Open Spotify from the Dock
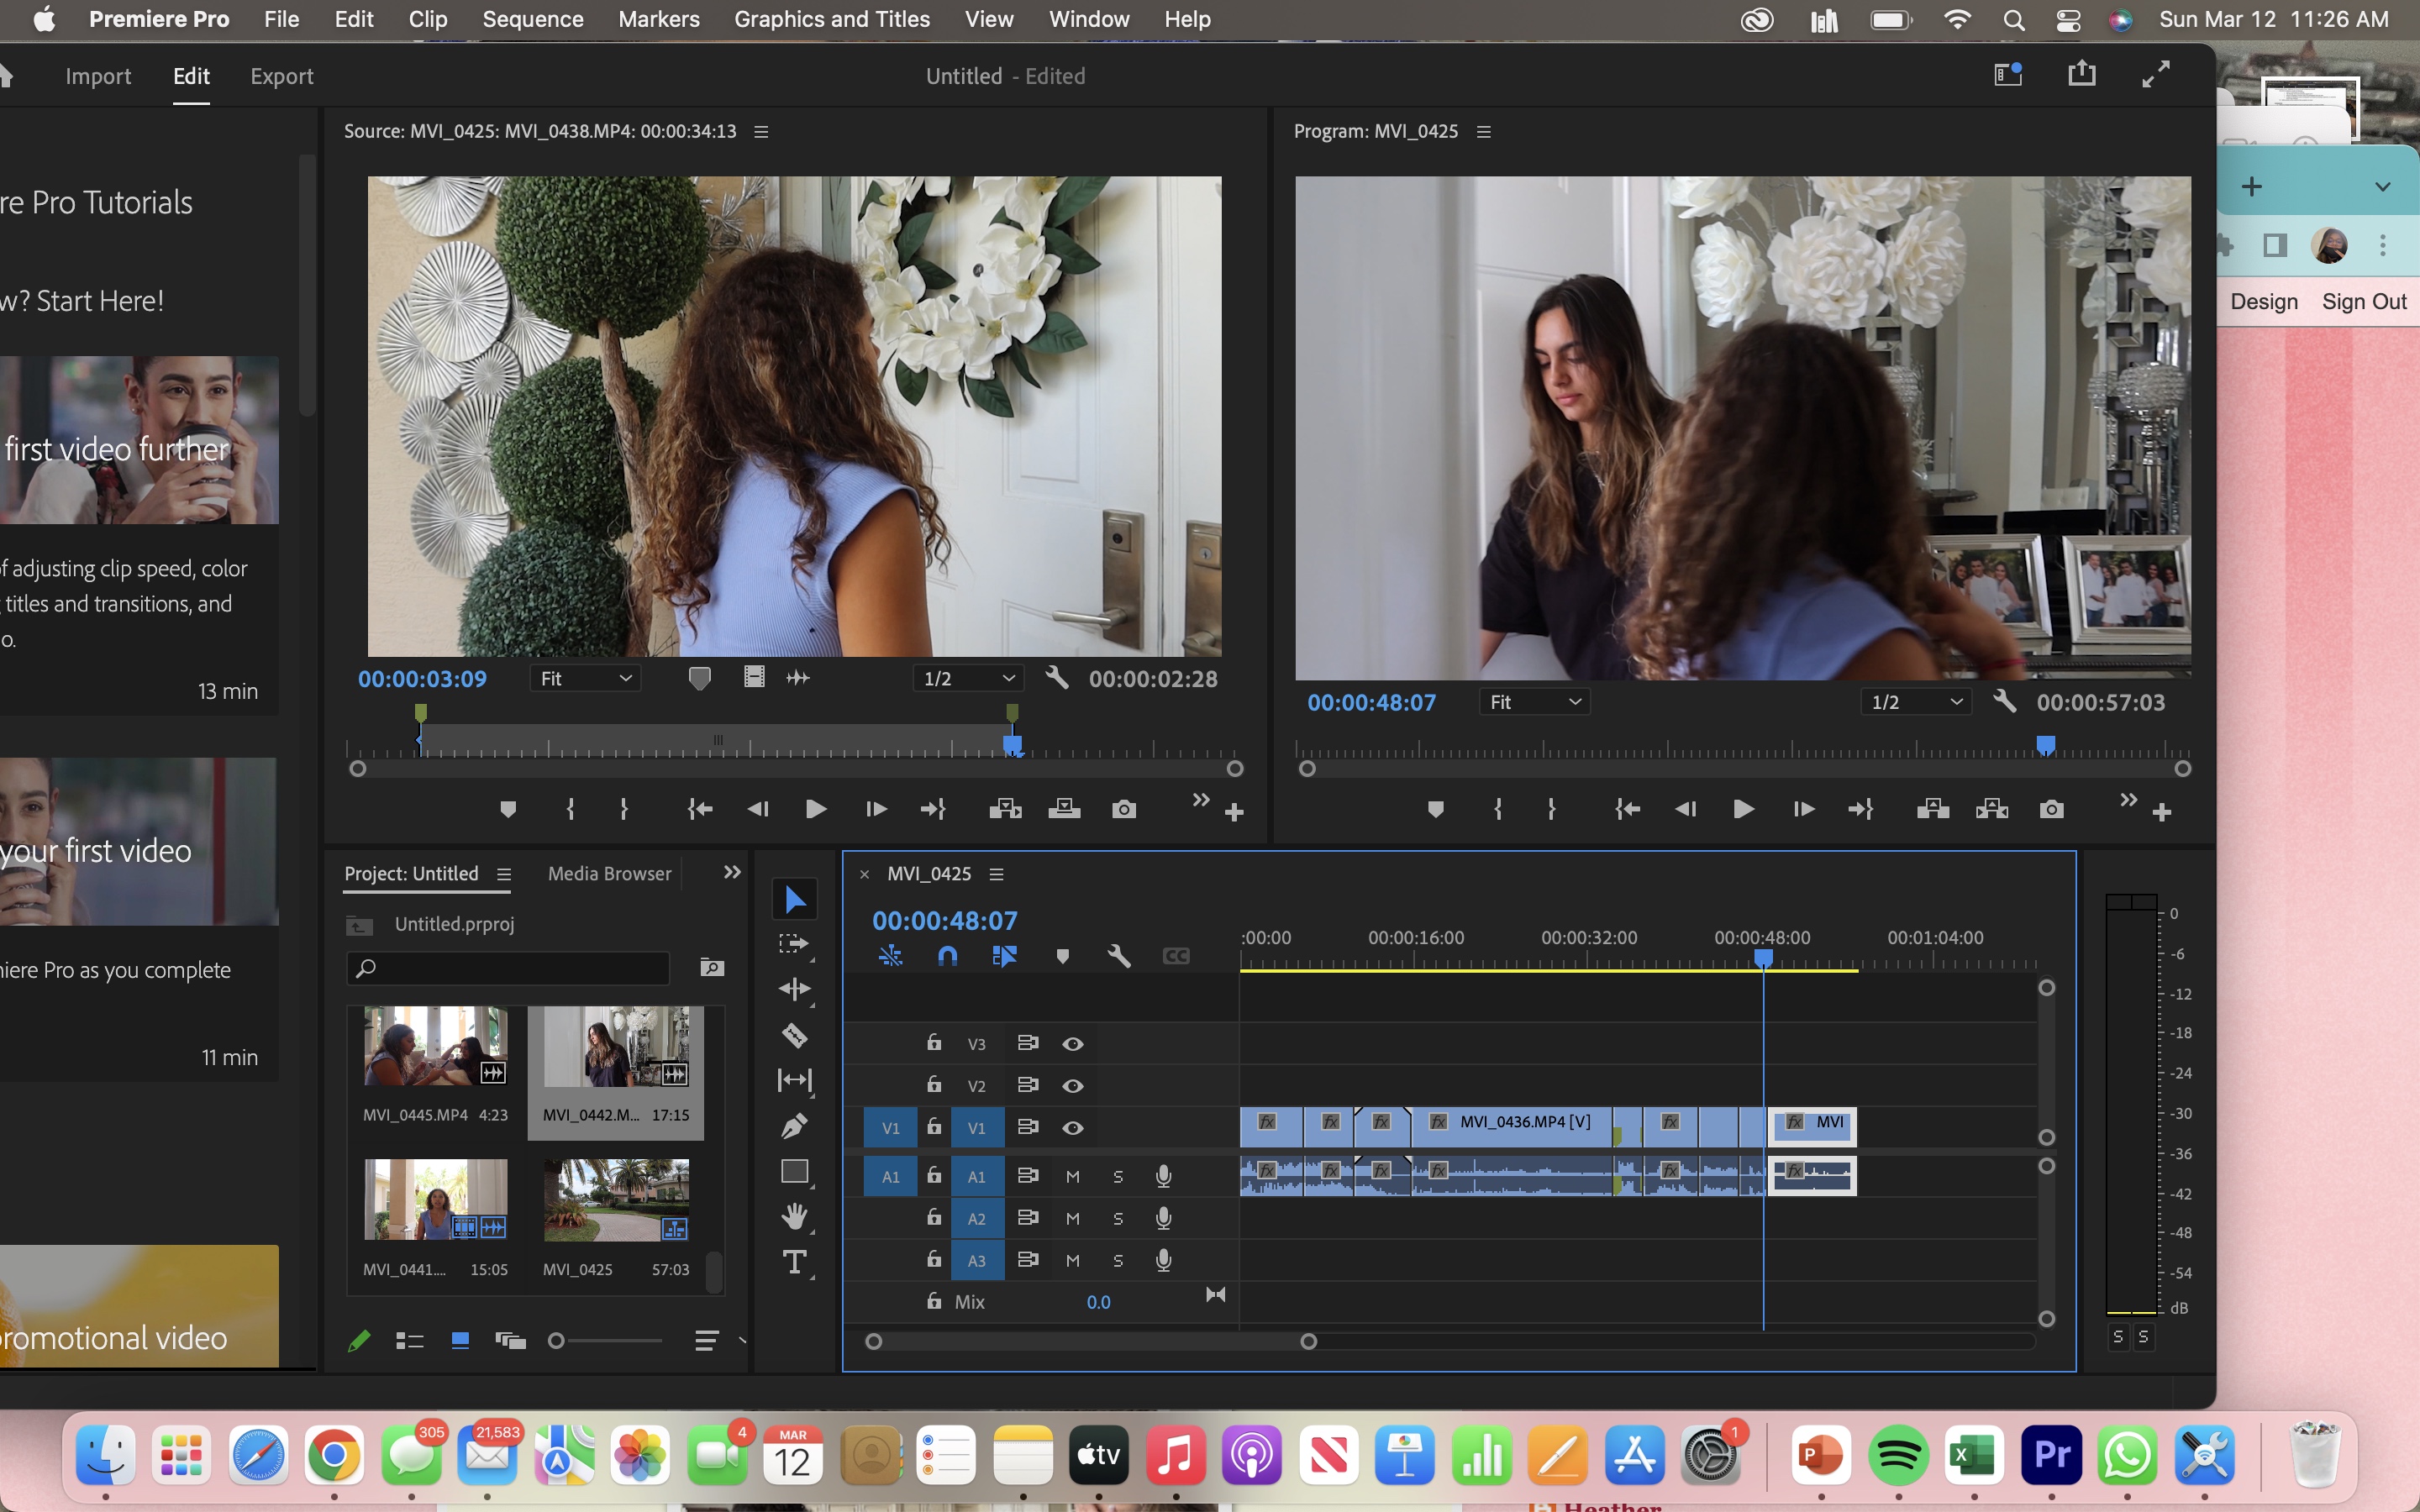 coord(1898,1455)
